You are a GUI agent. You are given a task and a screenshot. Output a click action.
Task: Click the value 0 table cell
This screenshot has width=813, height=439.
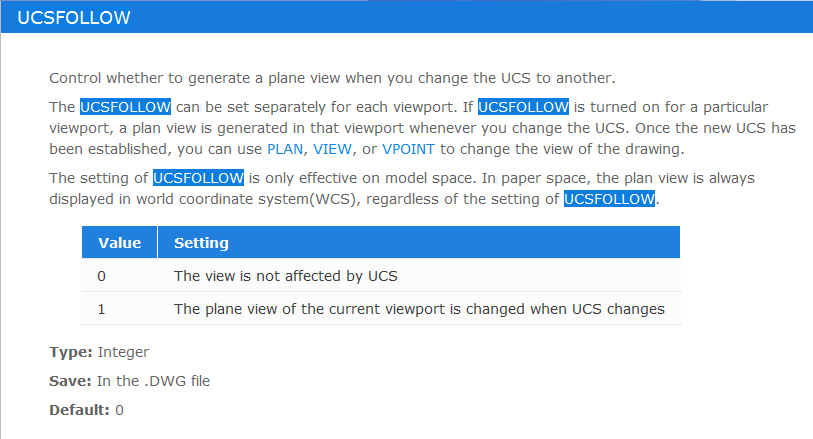(102, 276)
